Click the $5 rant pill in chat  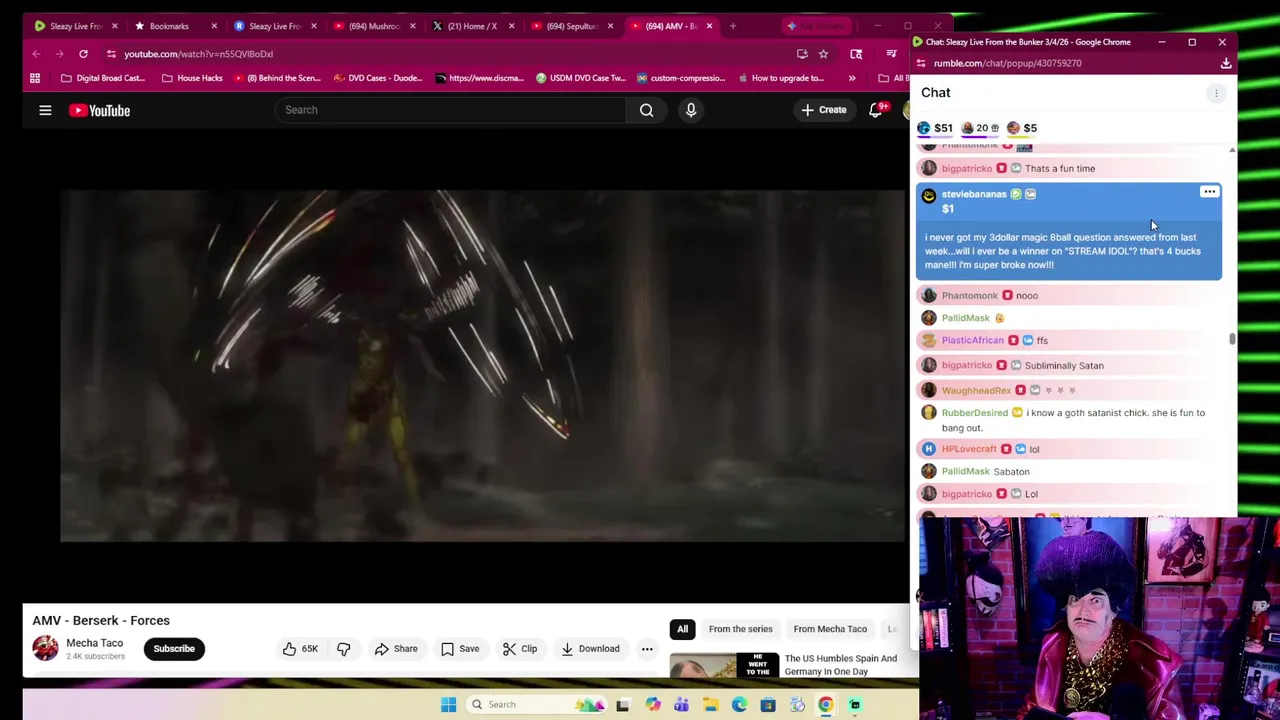[x=1022, y=128]
